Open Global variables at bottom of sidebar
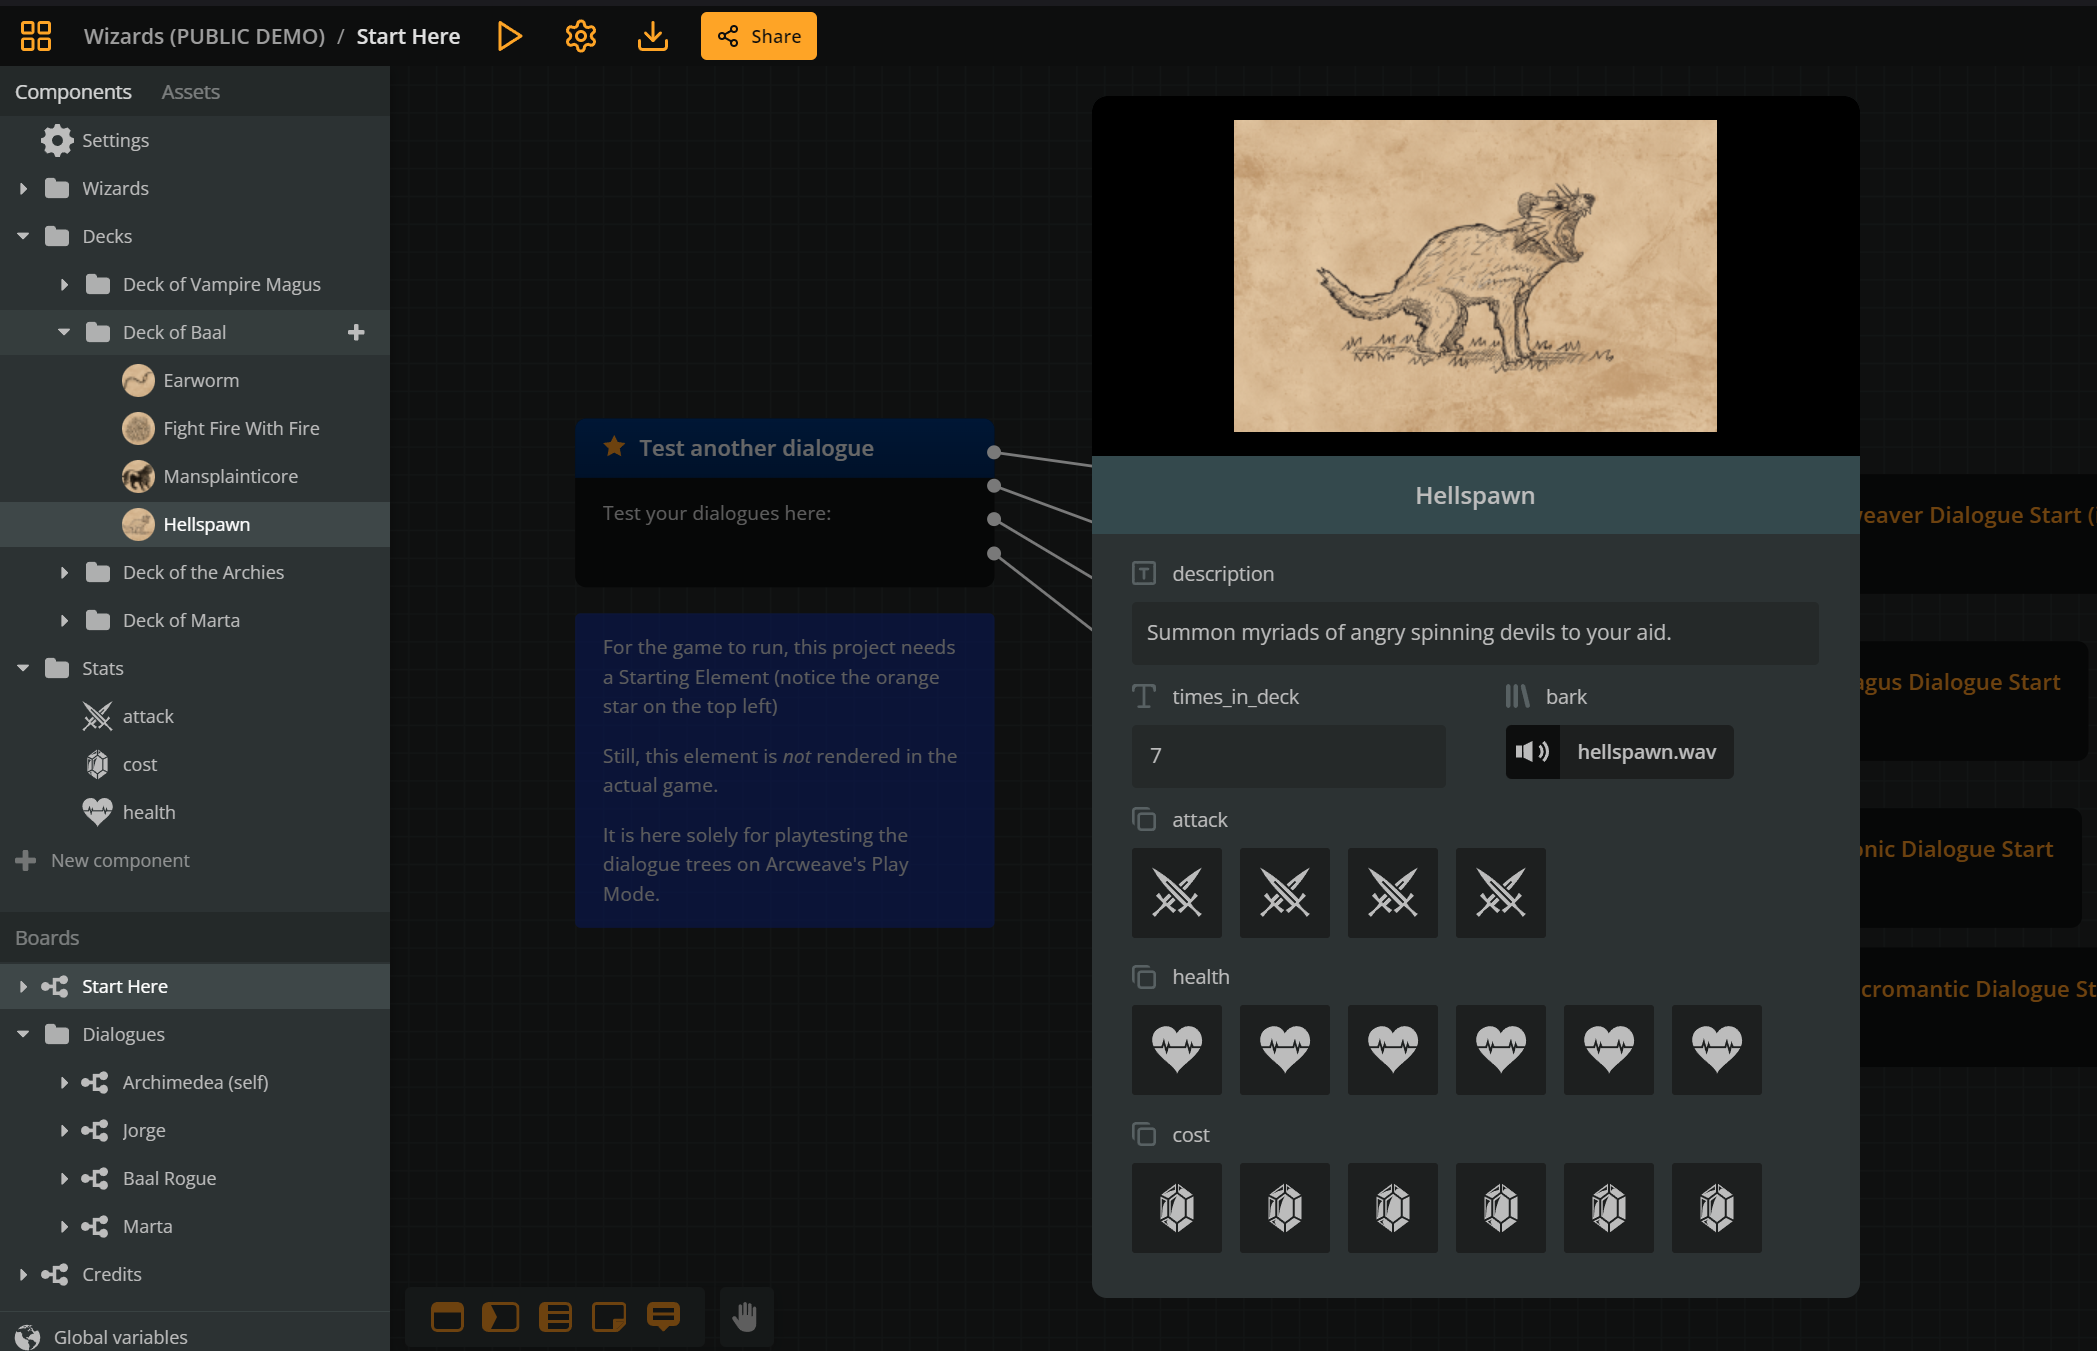This screenshot has width=2097, height=1351. click(x=120, y=1337)
